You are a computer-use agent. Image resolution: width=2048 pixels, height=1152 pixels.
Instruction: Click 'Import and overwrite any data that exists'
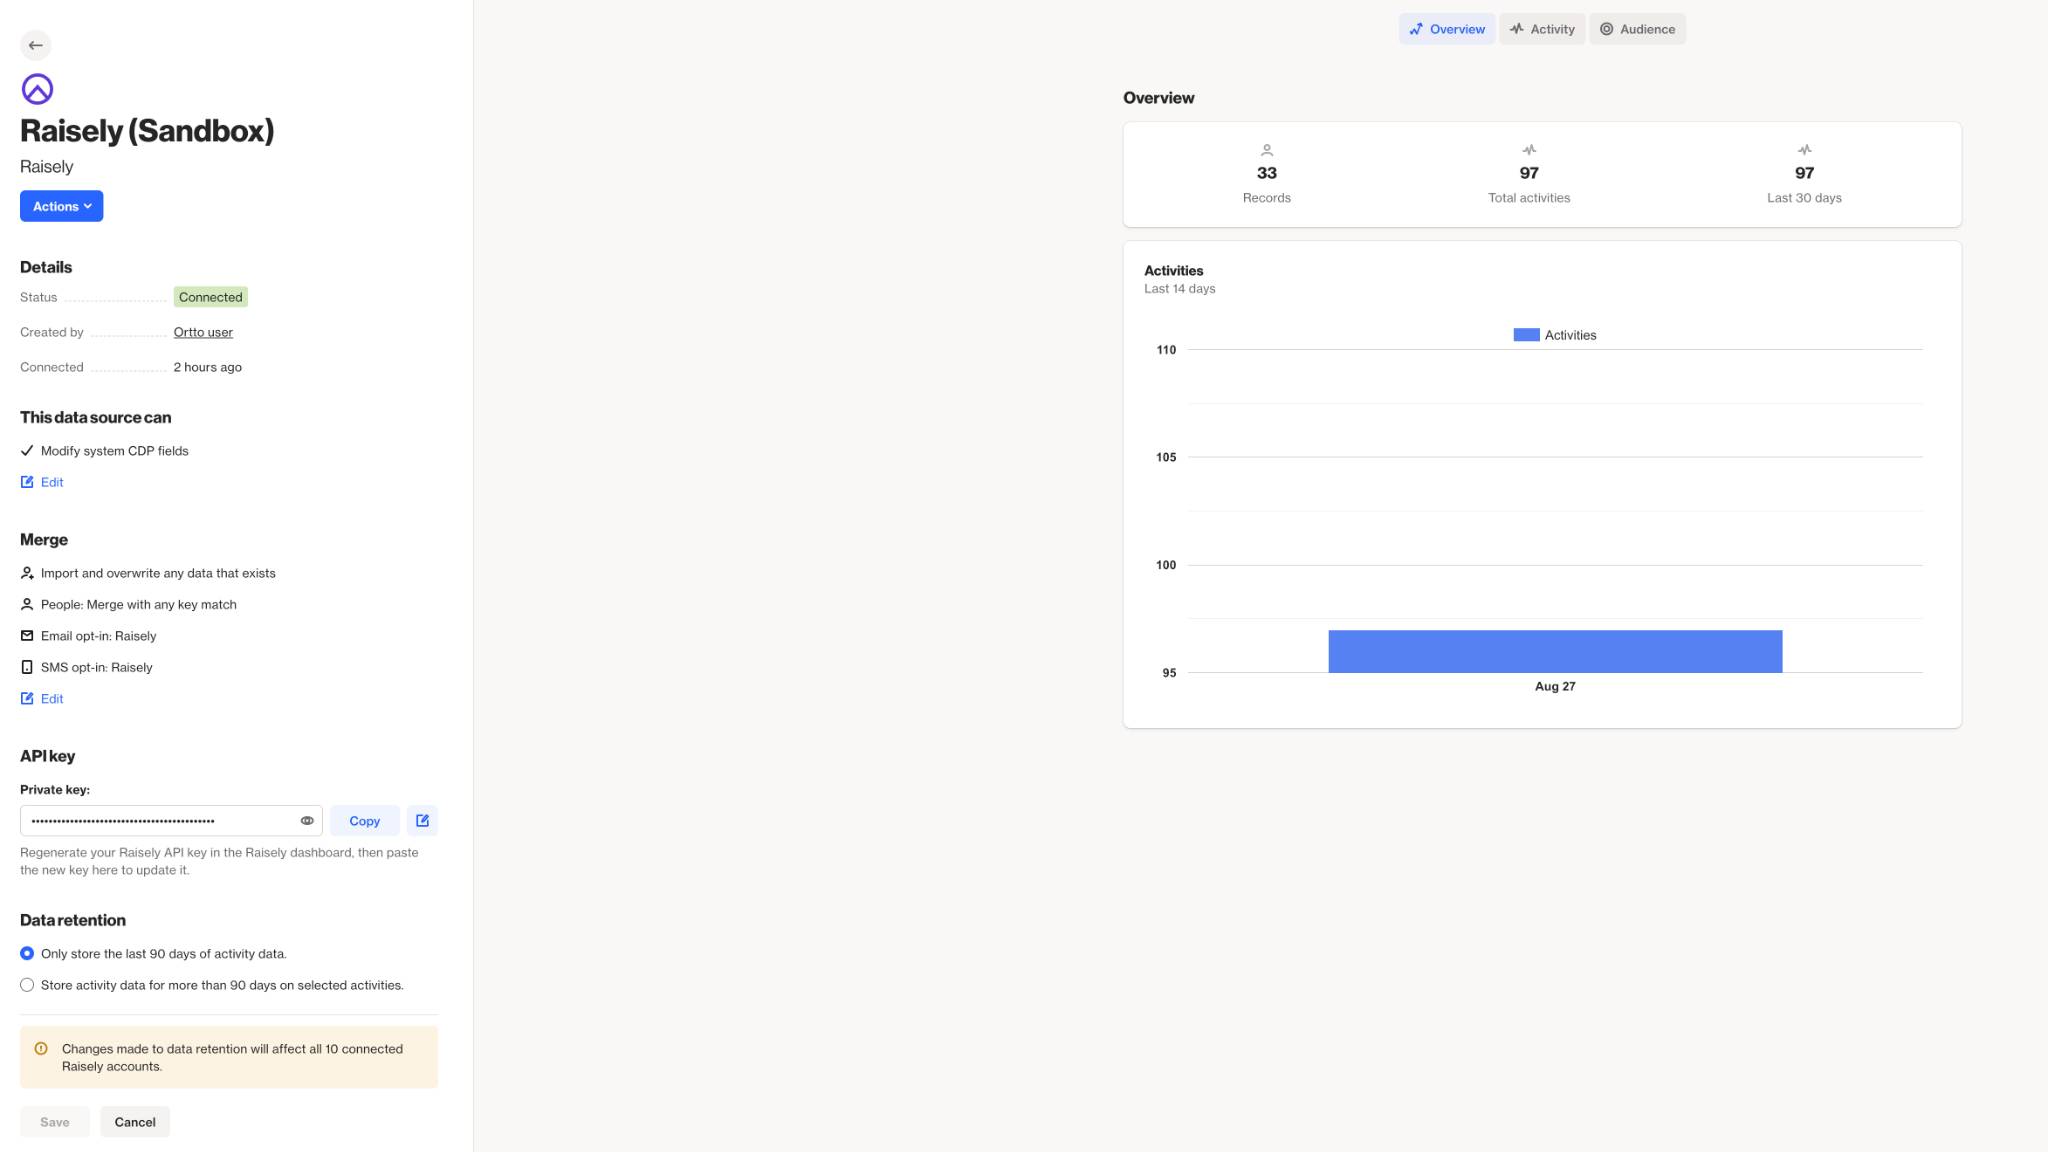tap(158, 573)
